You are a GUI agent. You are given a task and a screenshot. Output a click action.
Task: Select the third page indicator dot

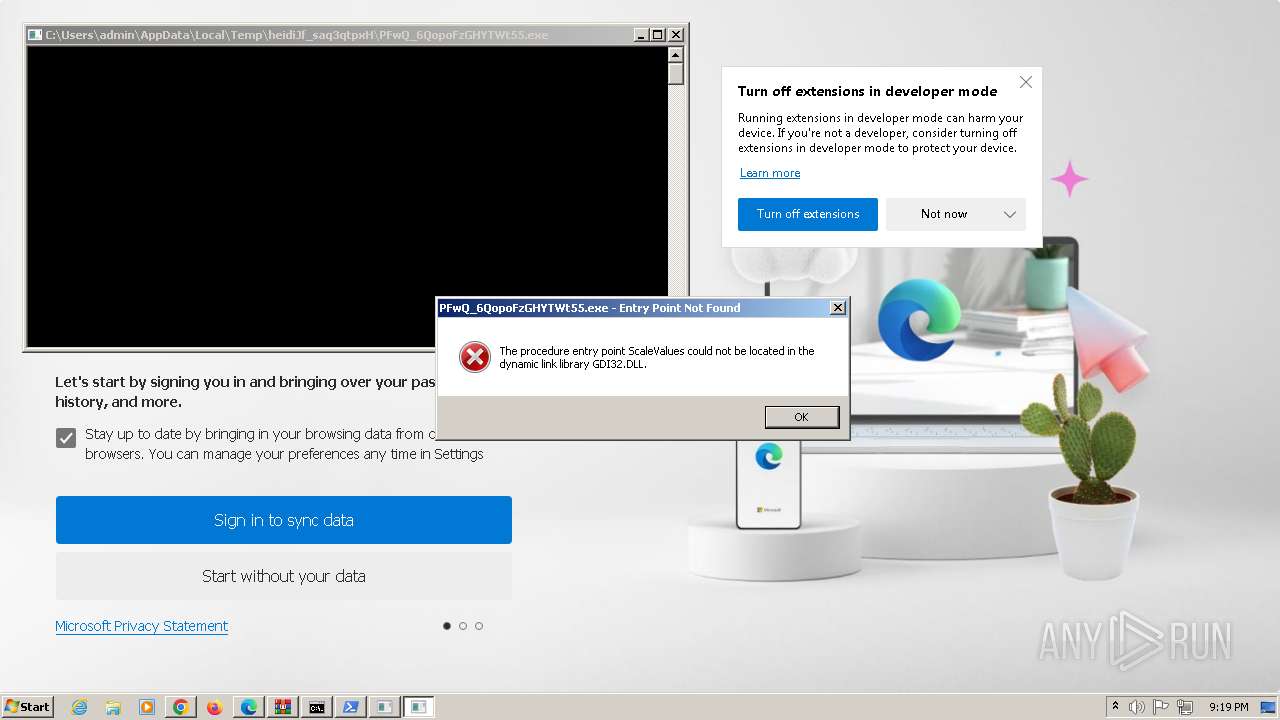pos(479,626)
